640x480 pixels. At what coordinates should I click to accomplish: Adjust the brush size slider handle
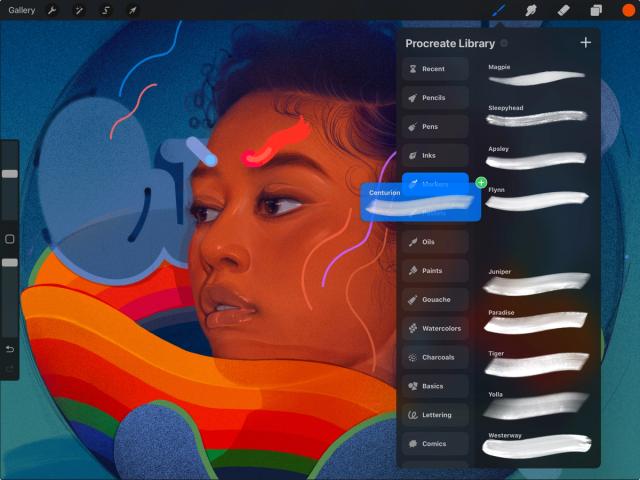pos(10,174)
